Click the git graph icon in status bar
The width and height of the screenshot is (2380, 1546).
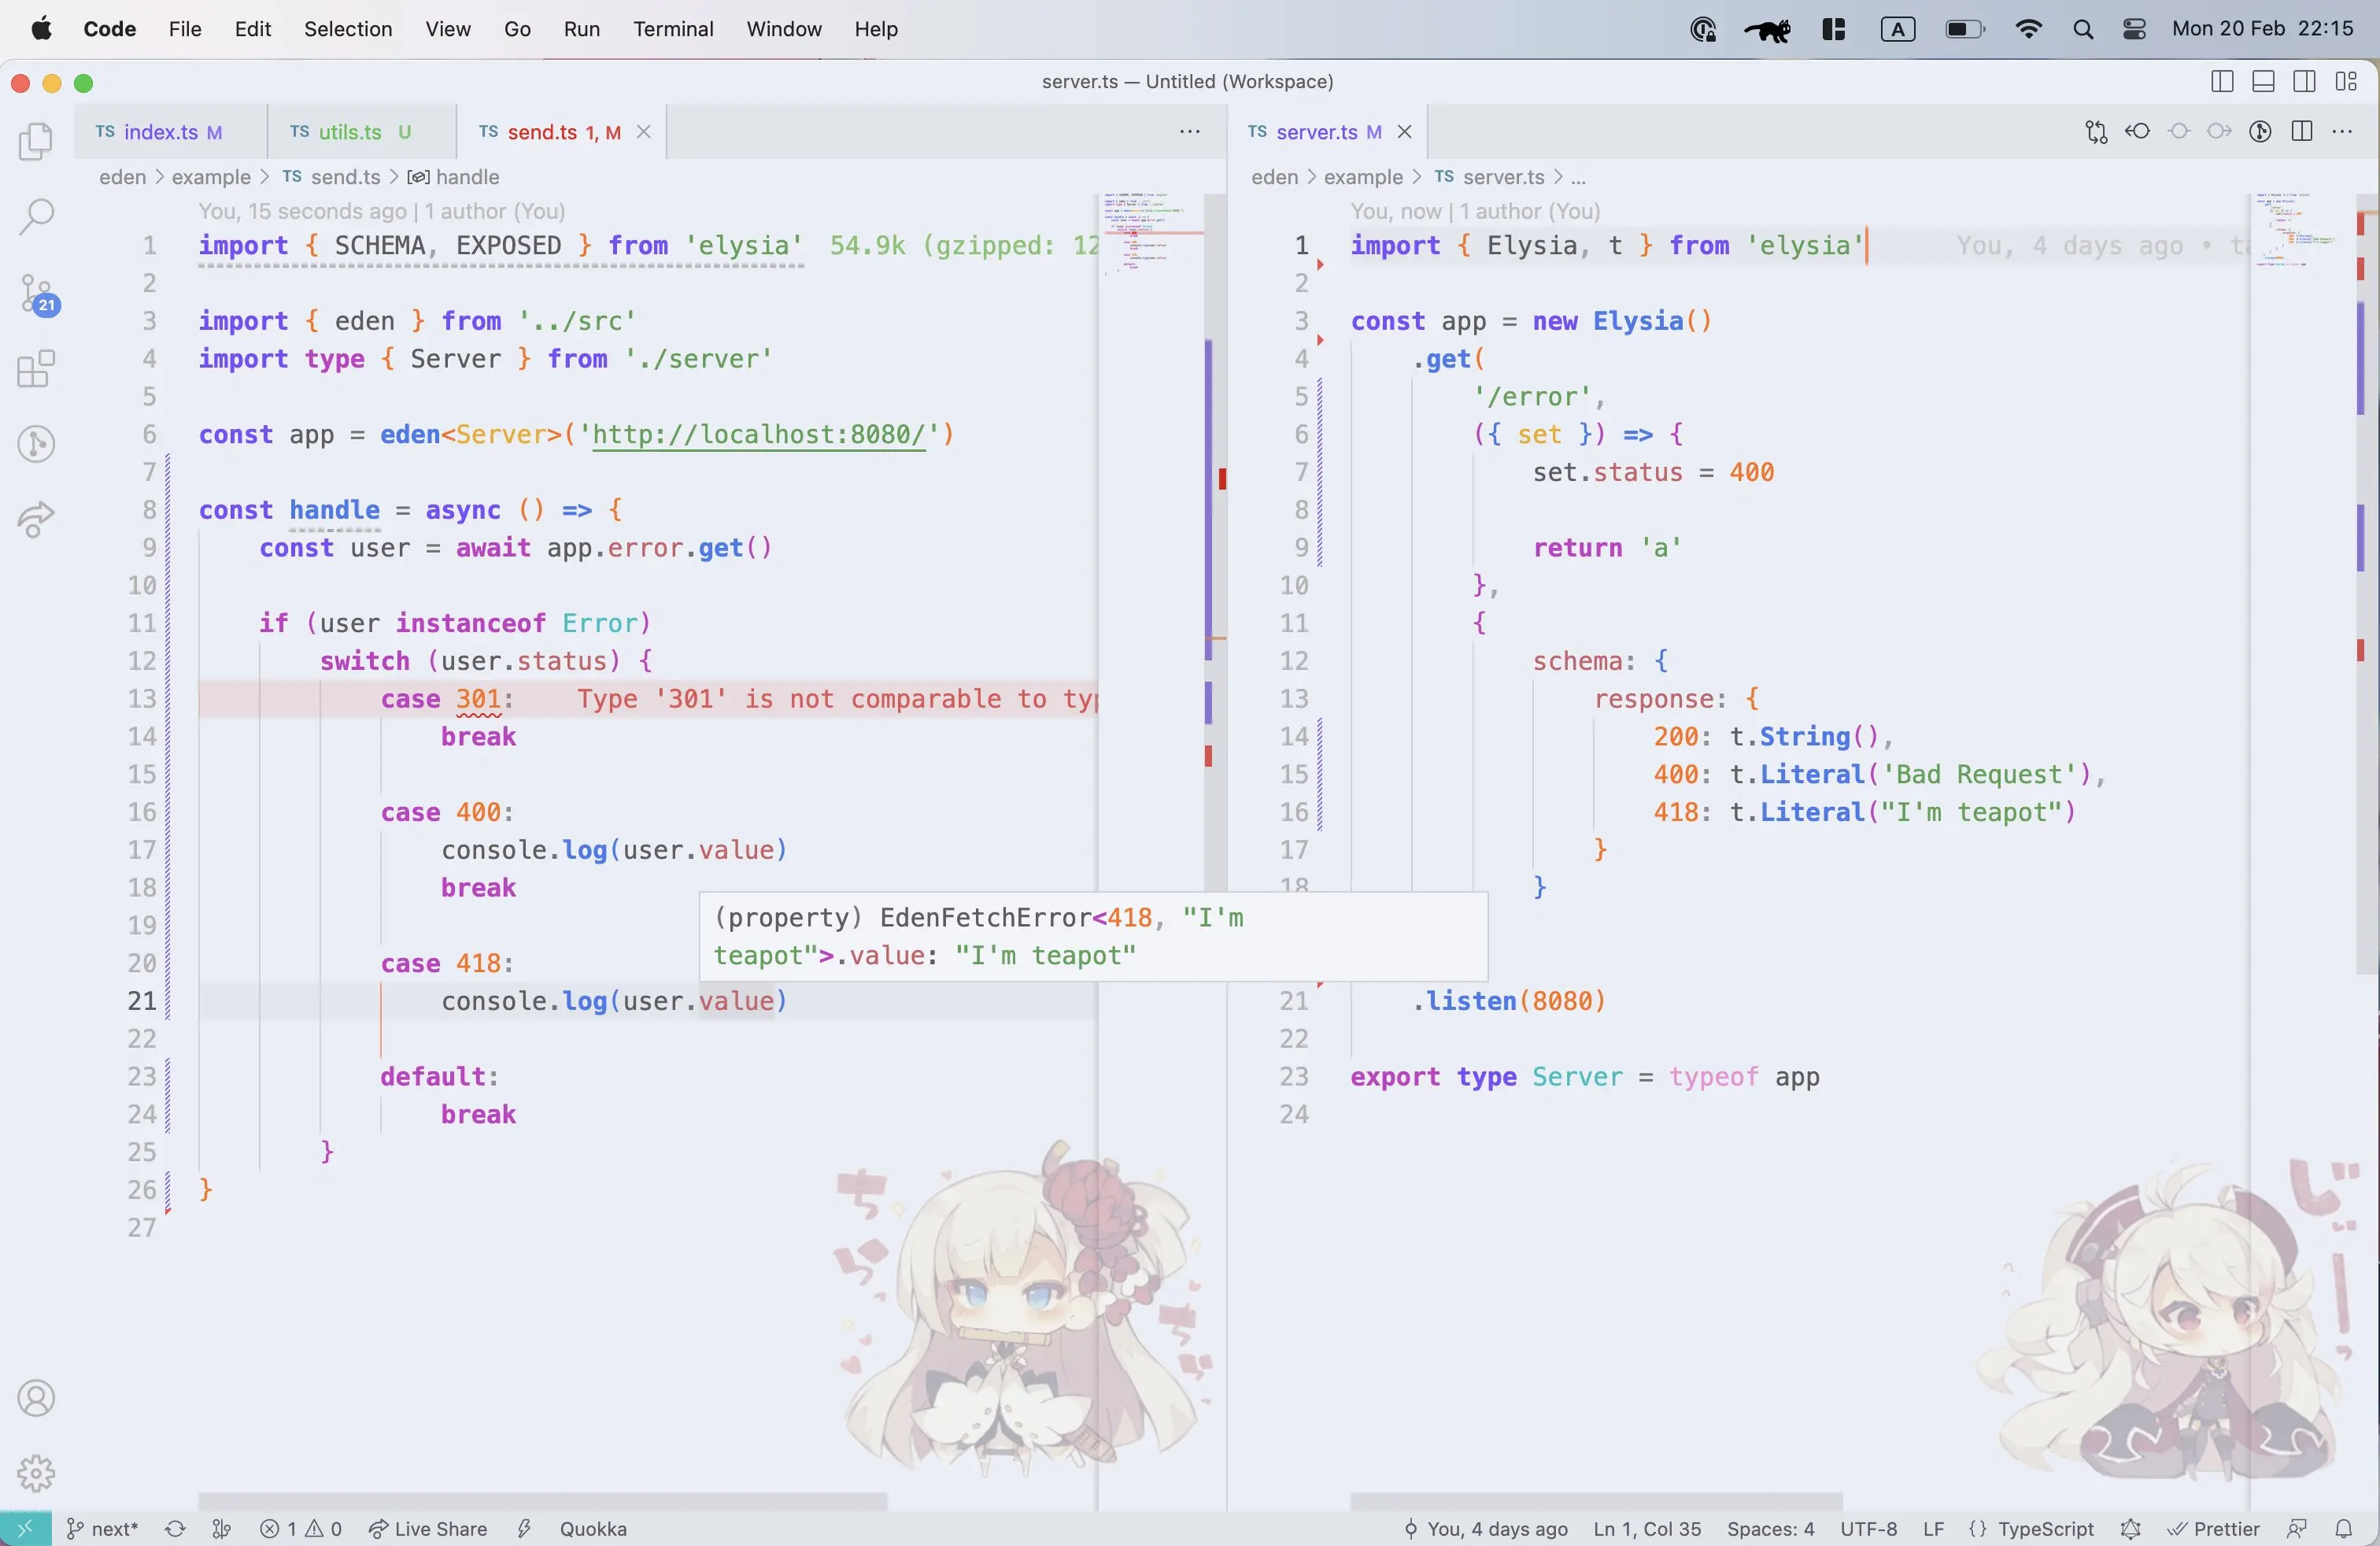(222, 1529)
